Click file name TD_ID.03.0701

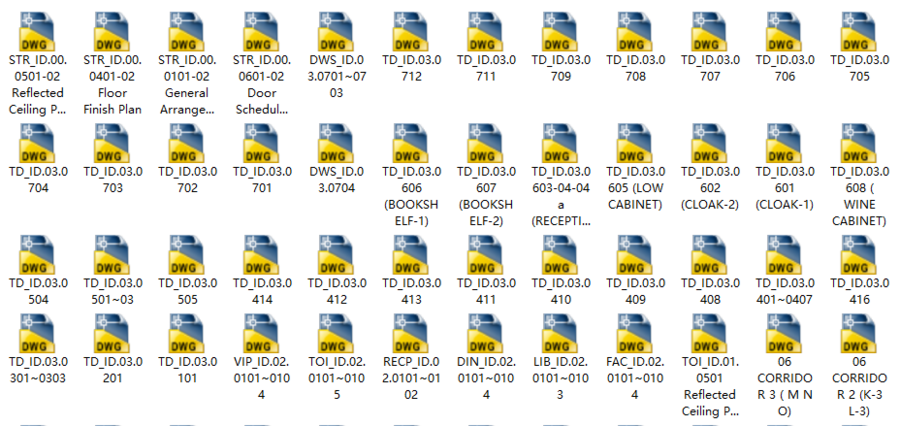point(262,180)
